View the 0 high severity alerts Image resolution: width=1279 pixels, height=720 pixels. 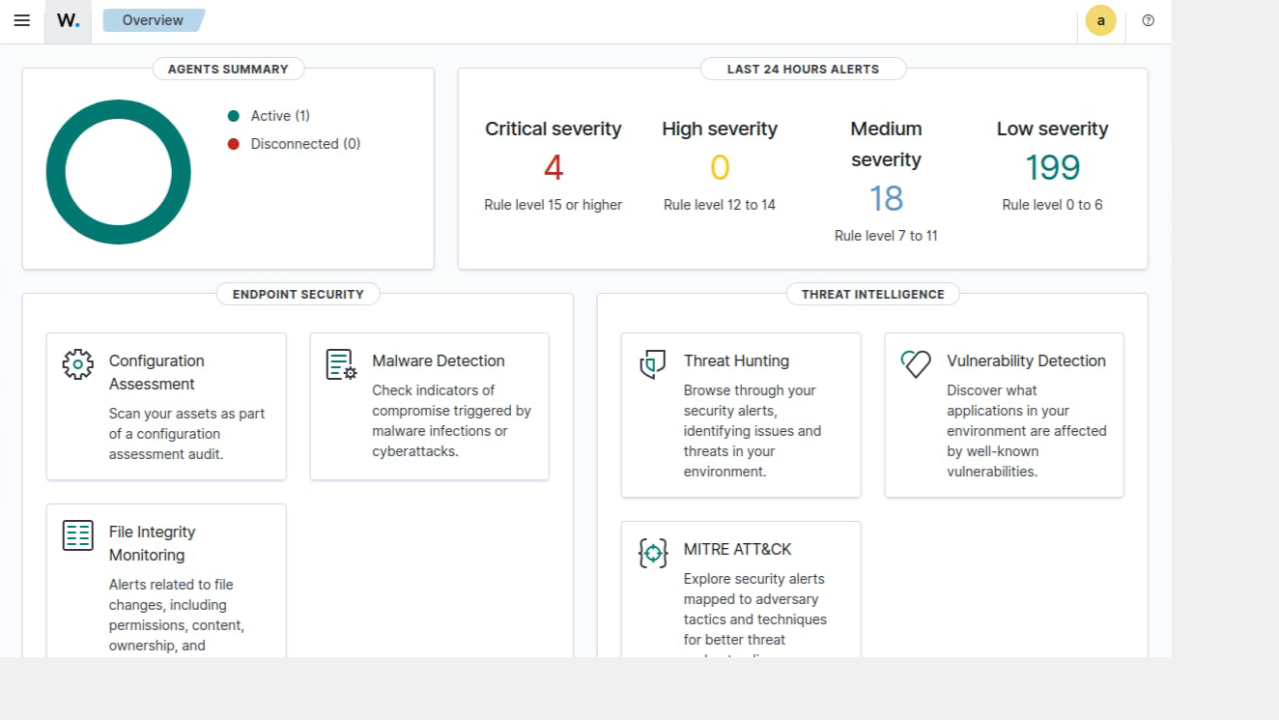(x=720, y=167)
